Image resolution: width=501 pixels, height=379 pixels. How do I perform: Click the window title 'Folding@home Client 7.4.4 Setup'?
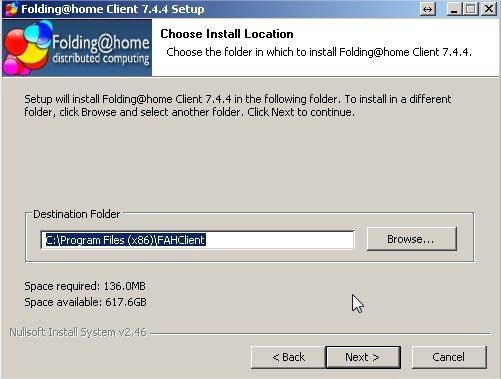coord(113,9)
